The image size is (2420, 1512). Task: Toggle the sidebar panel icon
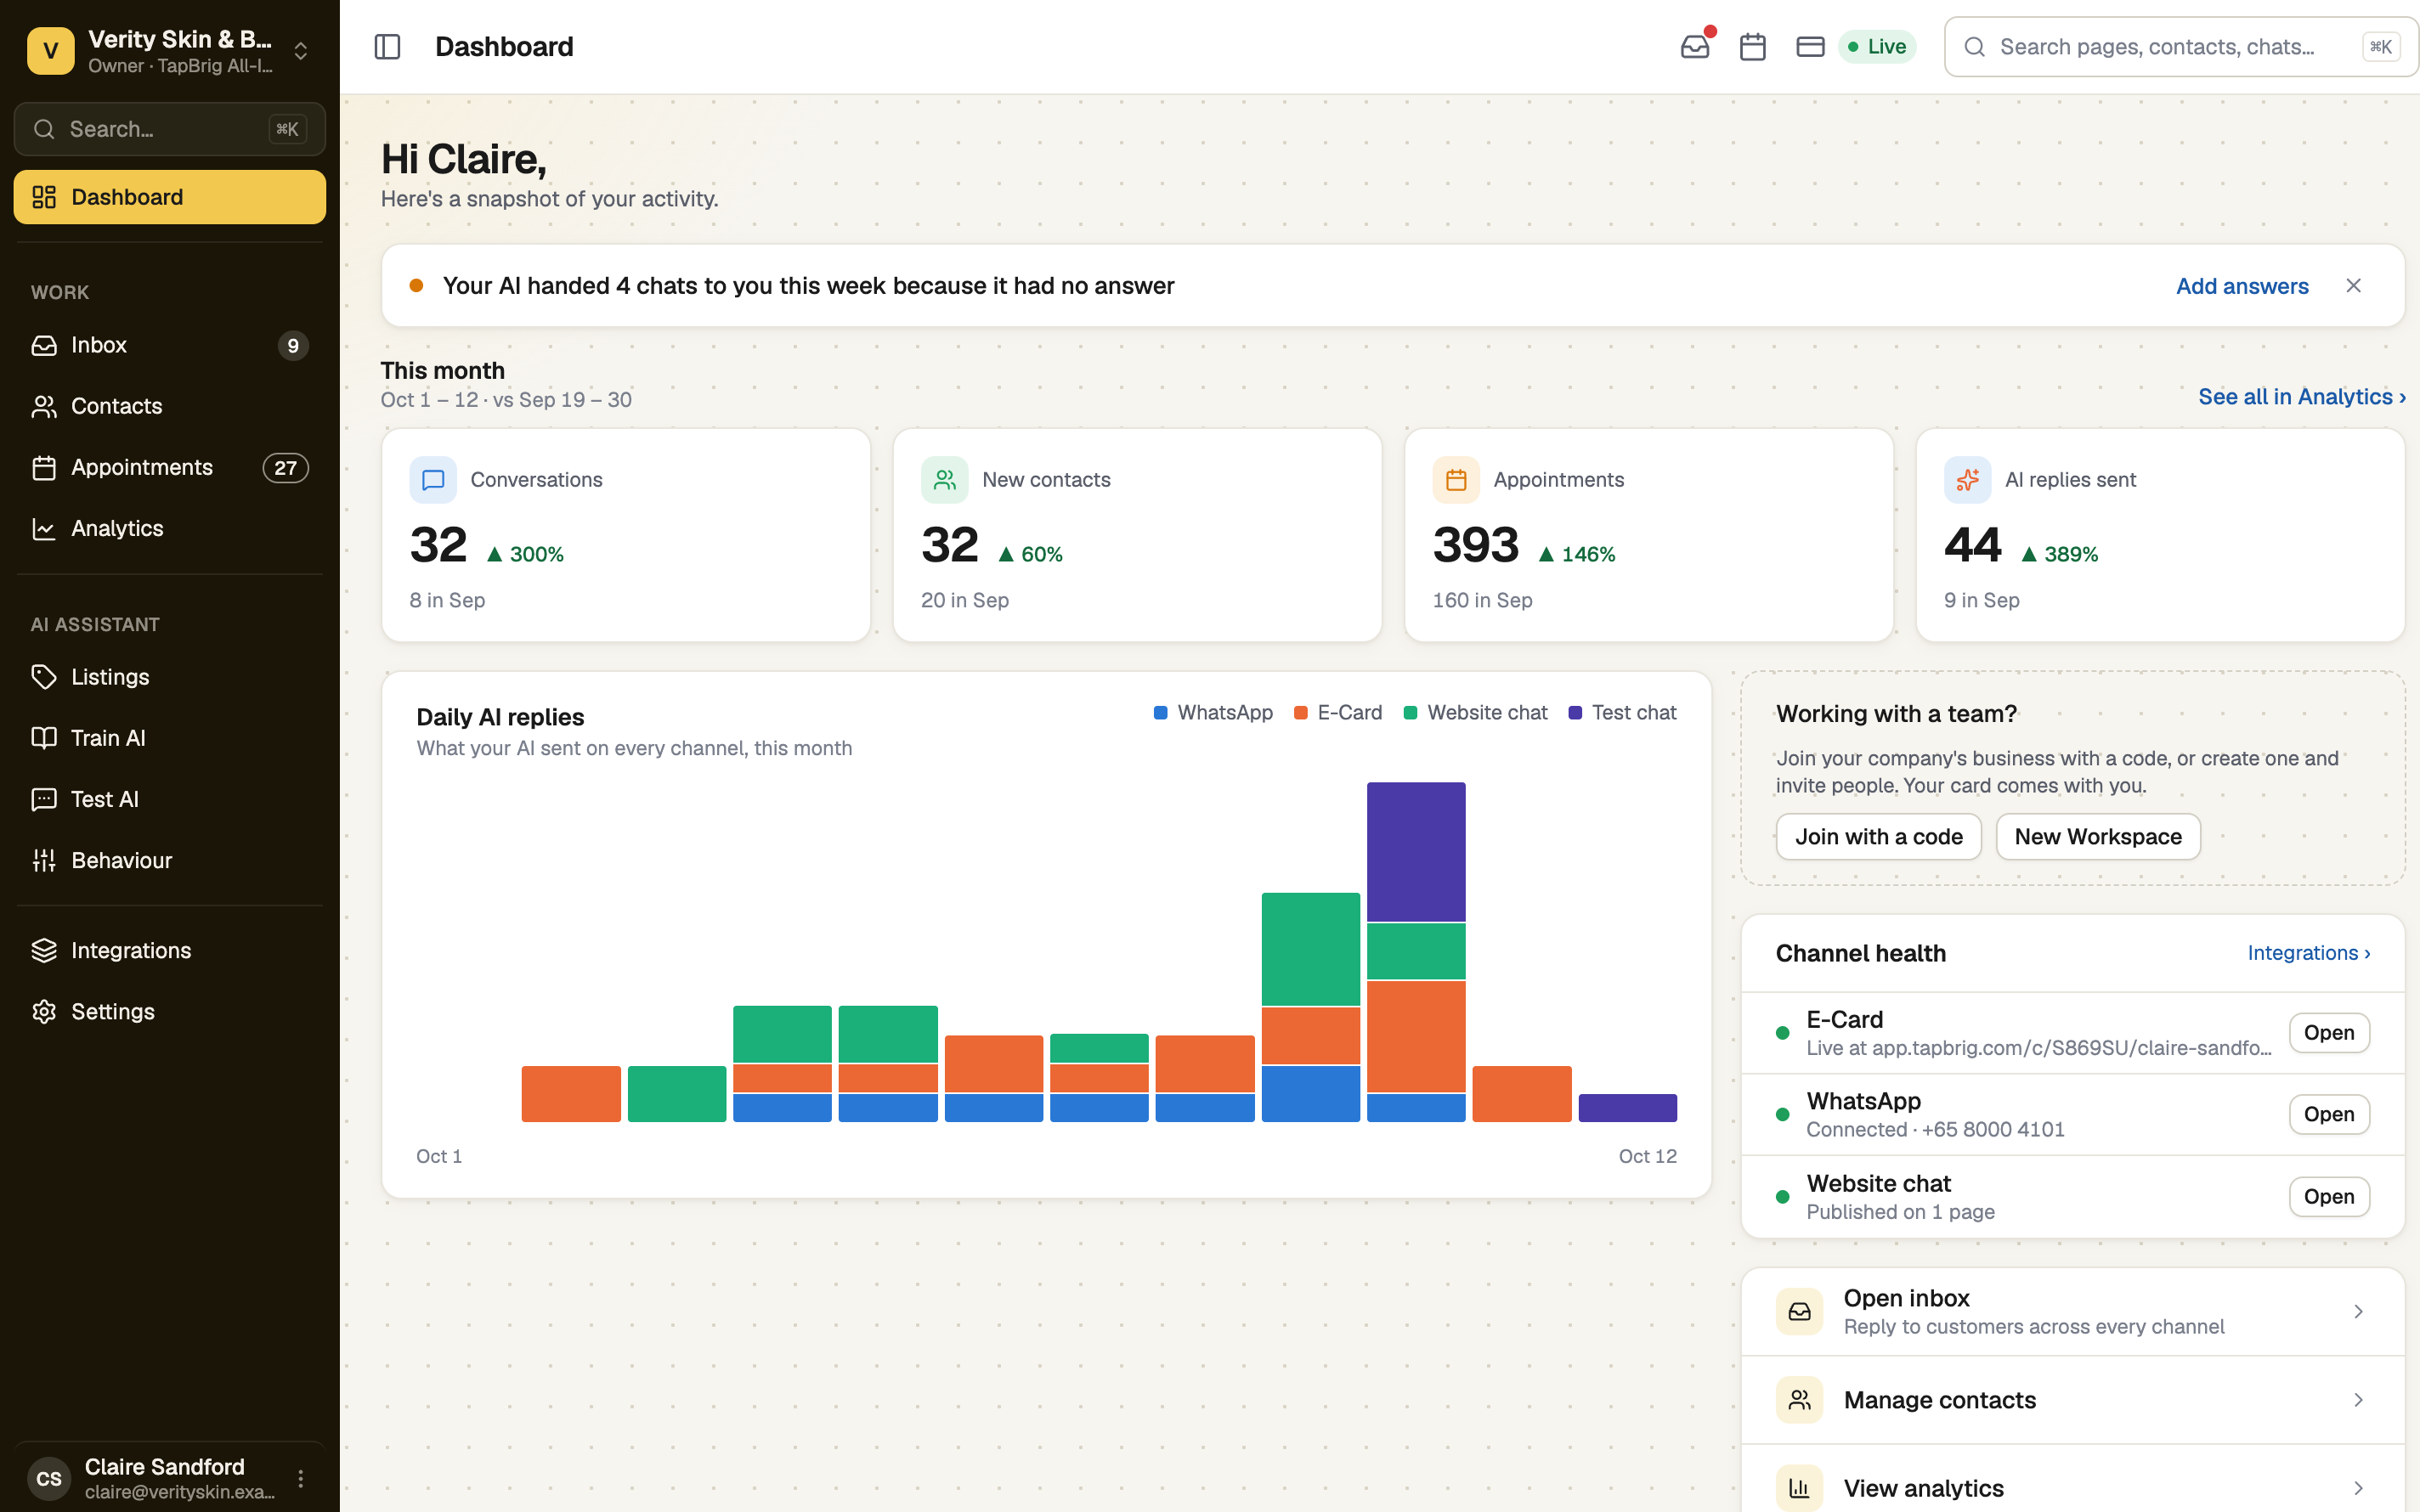pyautogui.click(x=387, y=47)
